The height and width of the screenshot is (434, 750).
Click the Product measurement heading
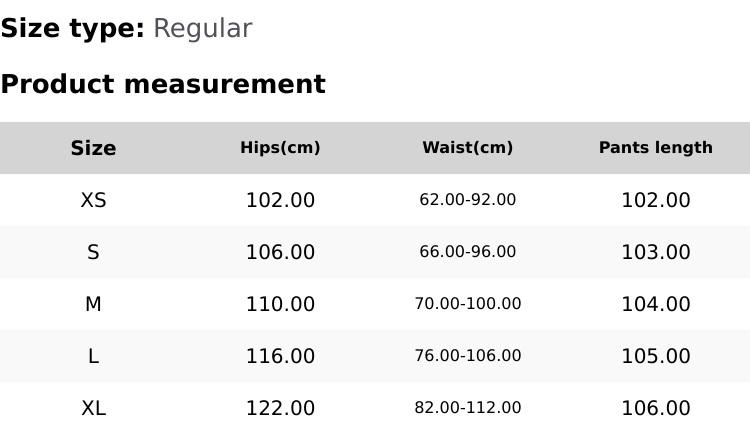click(163, 85)
